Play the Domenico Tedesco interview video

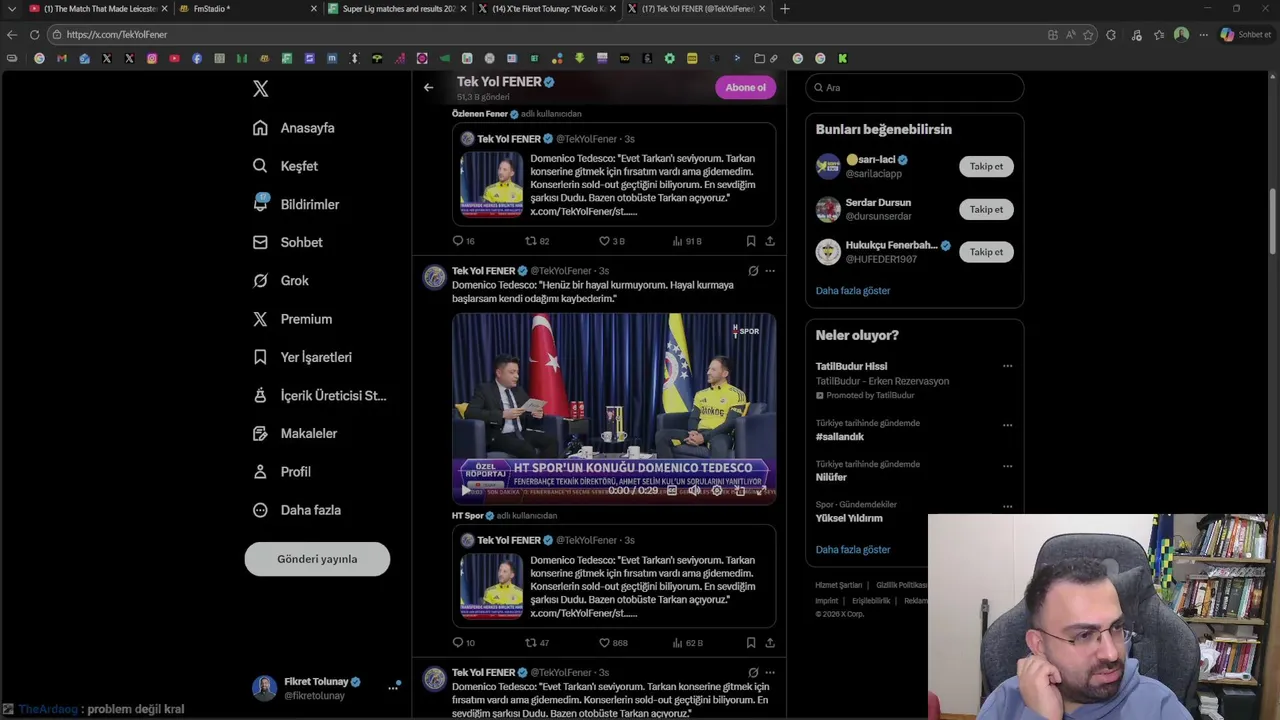pyautogui.click(x=466, y=491)
